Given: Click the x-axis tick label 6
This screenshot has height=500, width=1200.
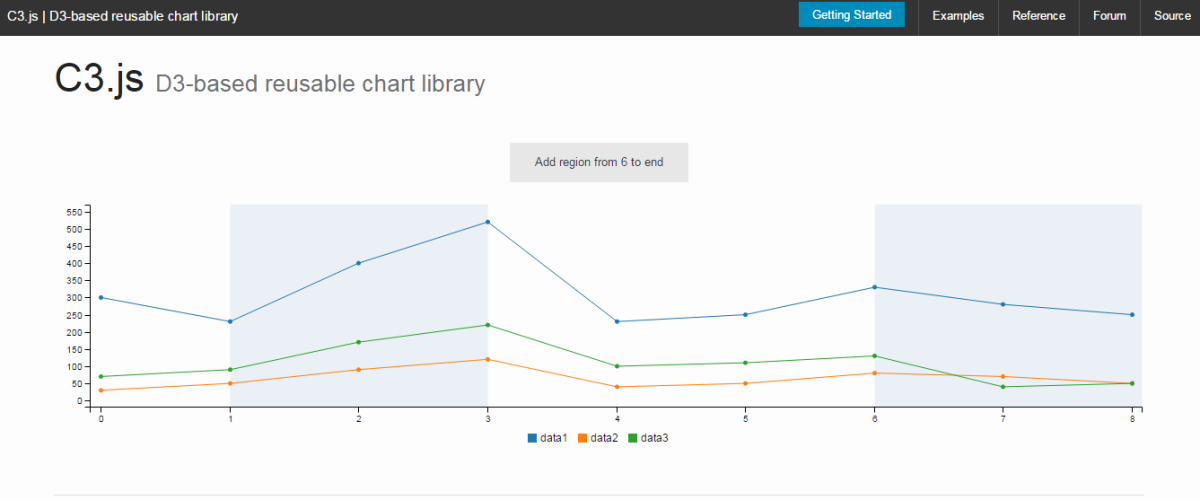Looking at the screenshot, I should coord(875,418).
